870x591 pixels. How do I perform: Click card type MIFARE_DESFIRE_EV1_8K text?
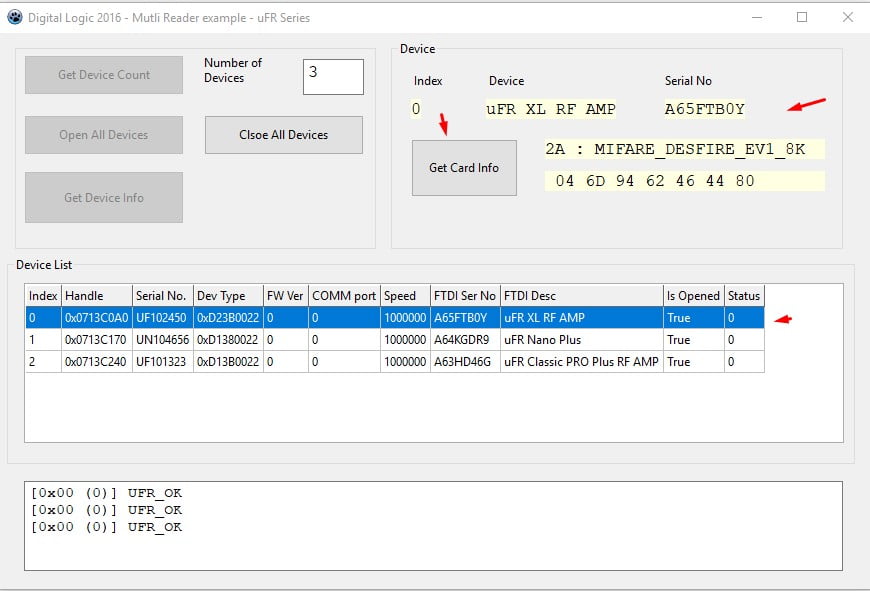(700, 149)
